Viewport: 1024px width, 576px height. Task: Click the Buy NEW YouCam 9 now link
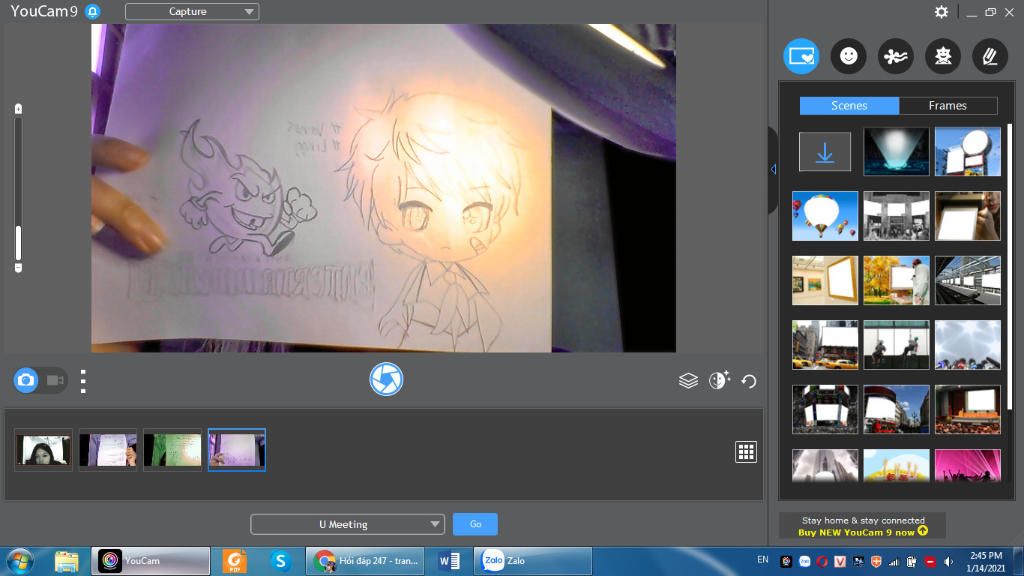coord(863,532)
